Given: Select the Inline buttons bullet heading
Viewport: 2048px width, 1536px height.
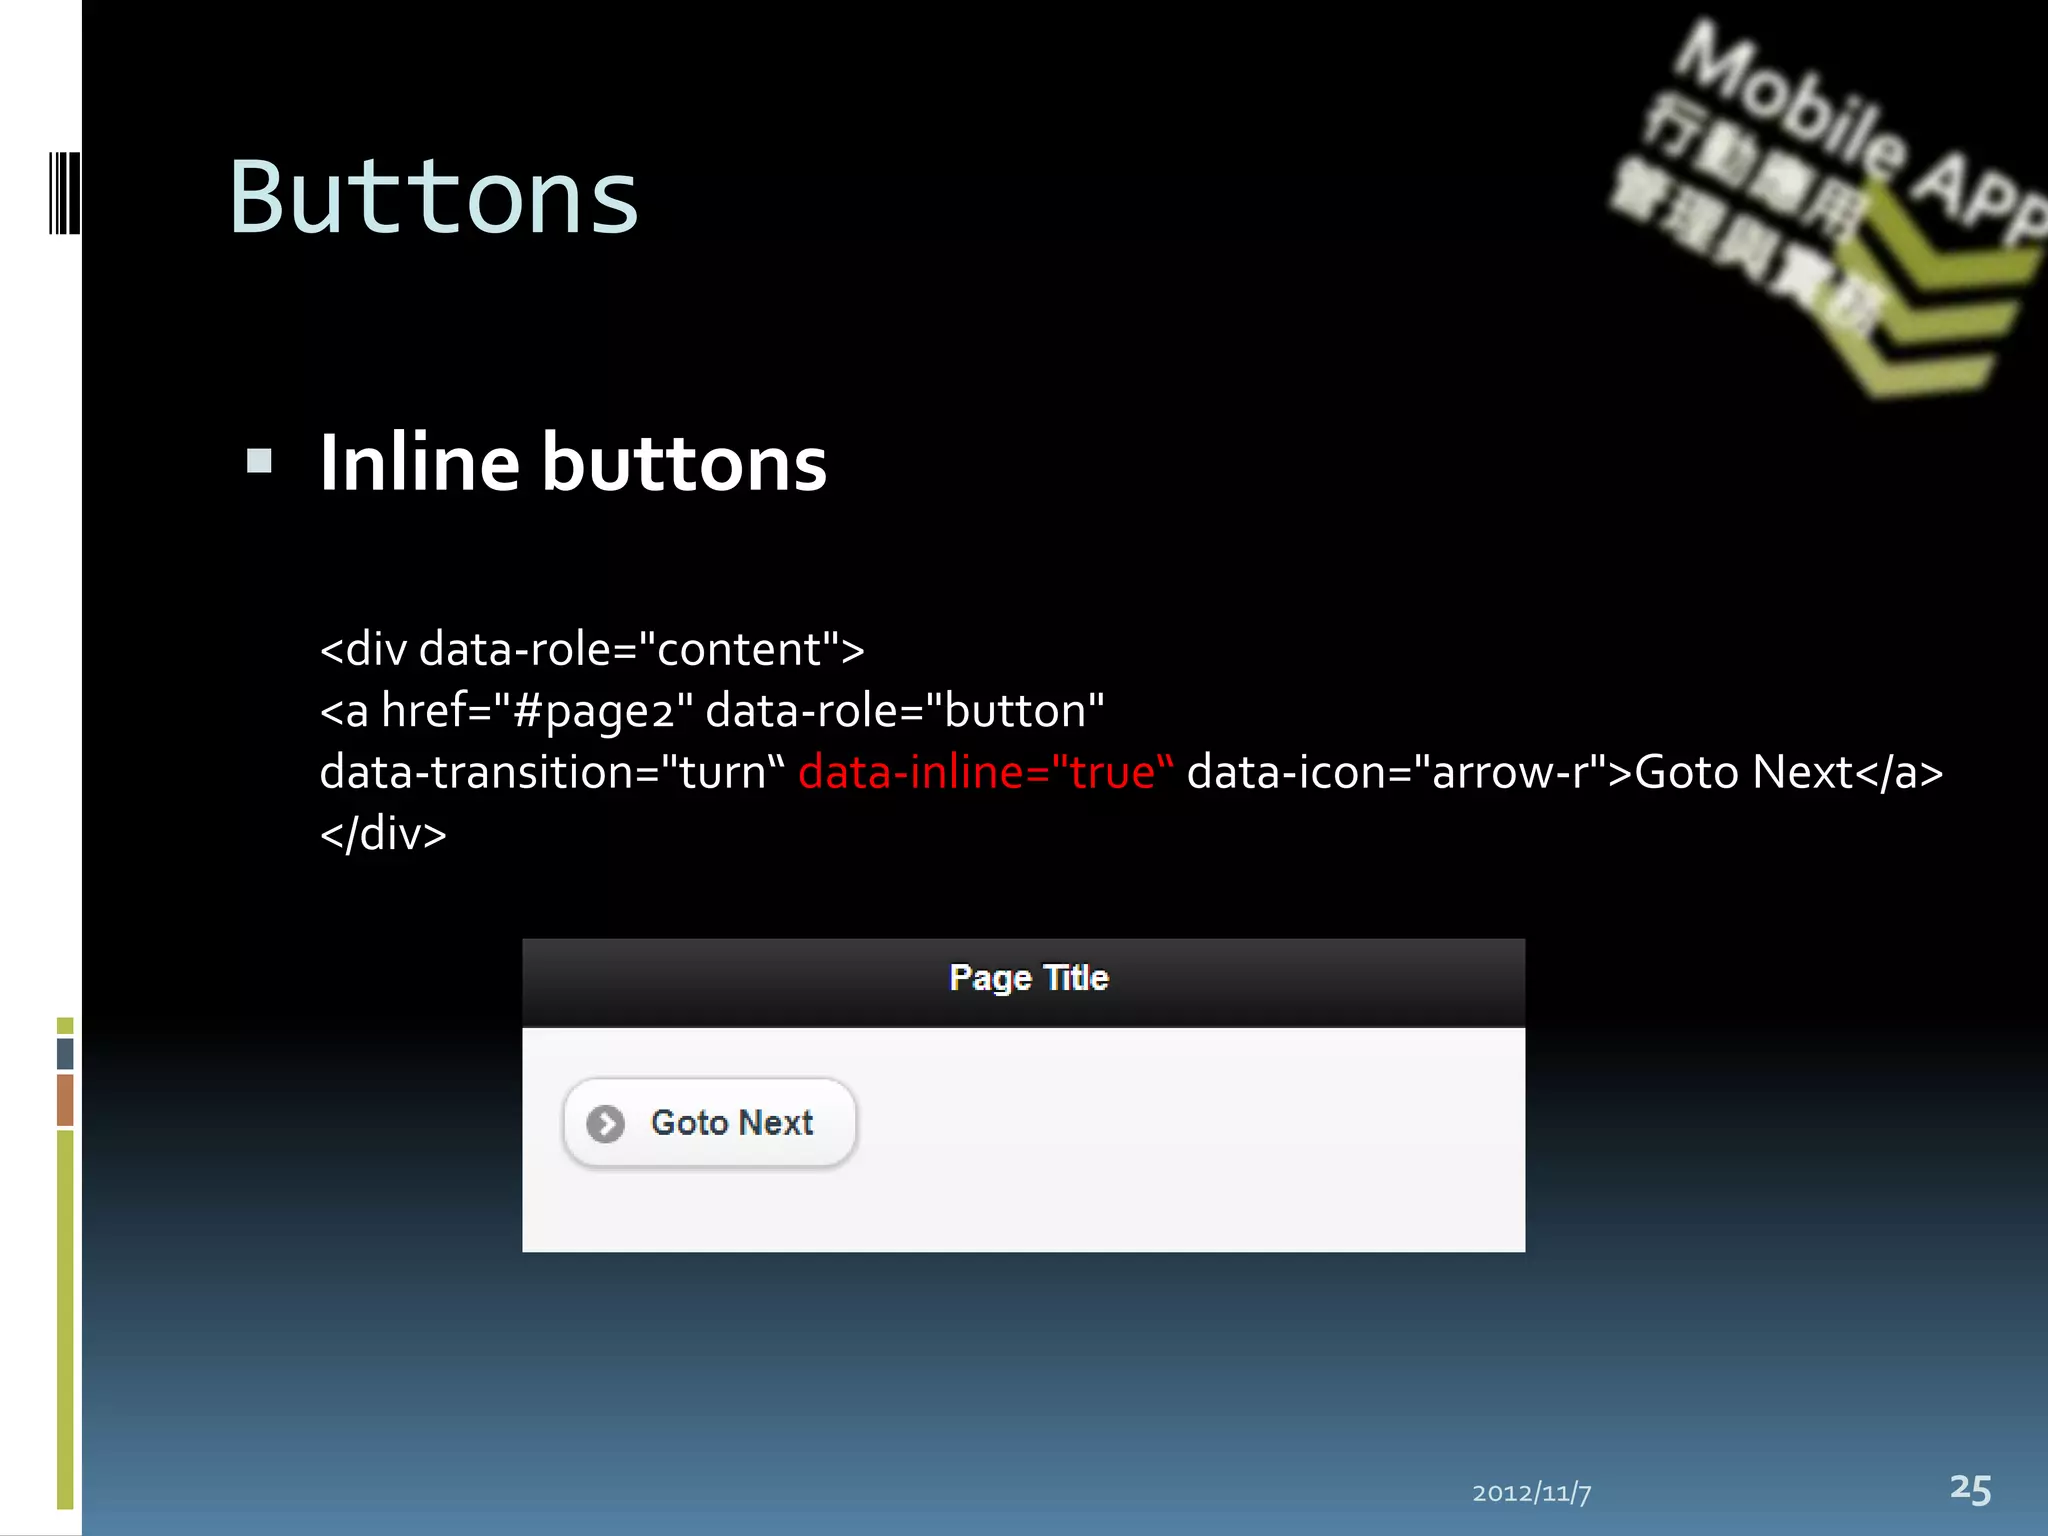Looking at the screenshot, I should pyautogui.click(x=573, y=463).
